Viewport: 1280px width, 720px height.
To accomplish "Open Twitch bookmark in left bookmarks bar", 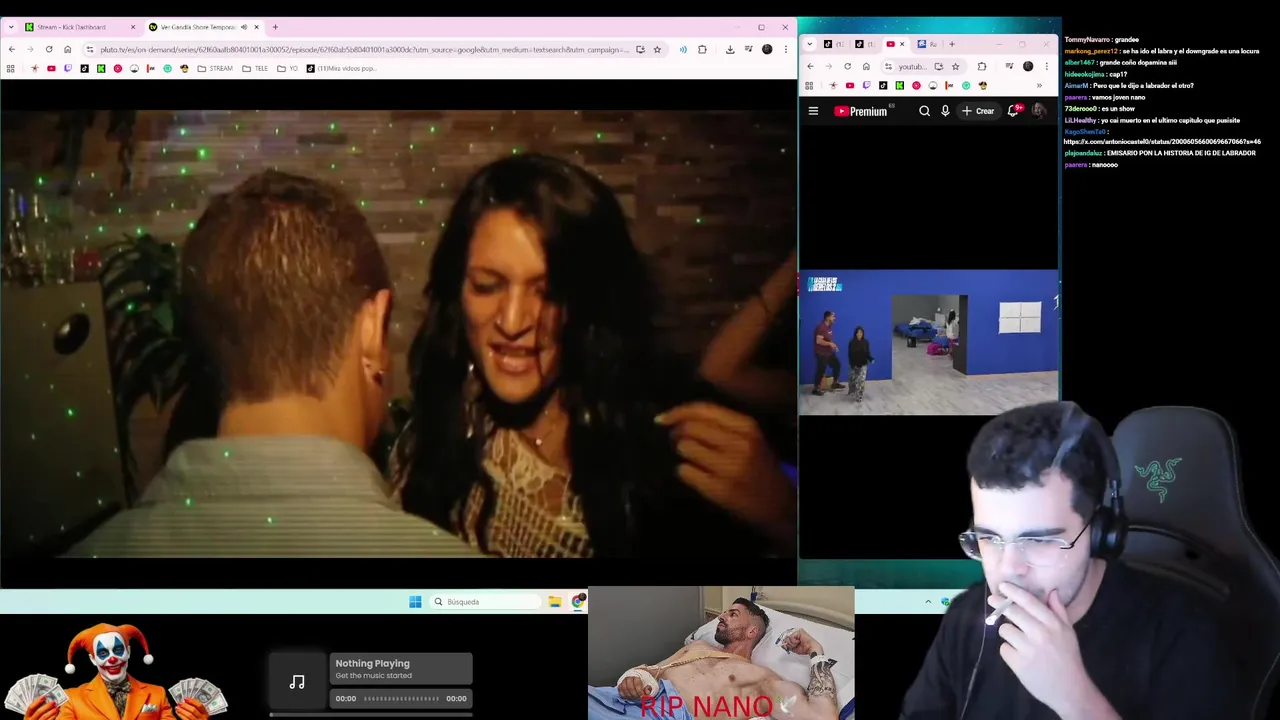I will tap(68, 69).
